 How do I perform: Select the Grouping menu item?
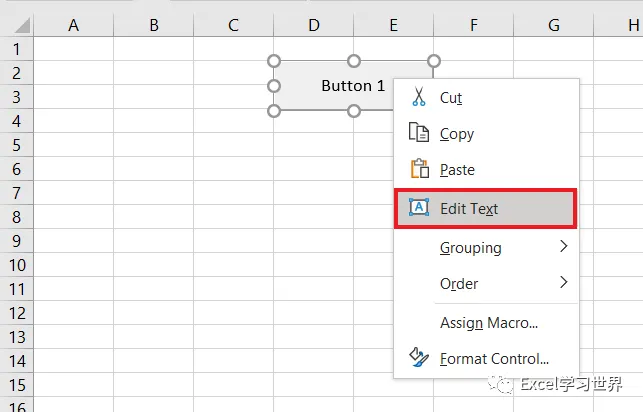[471, 248]
